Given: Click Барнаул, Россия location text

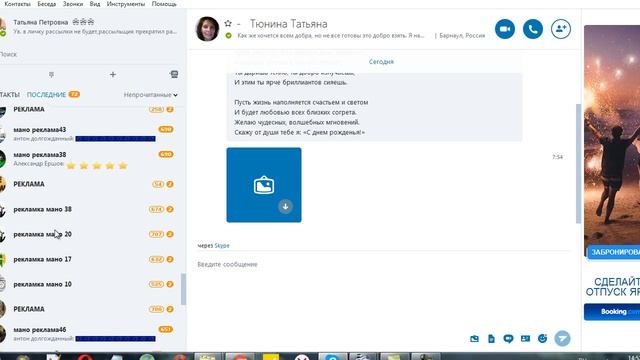Looking at the screenshot, I should 462,36.
